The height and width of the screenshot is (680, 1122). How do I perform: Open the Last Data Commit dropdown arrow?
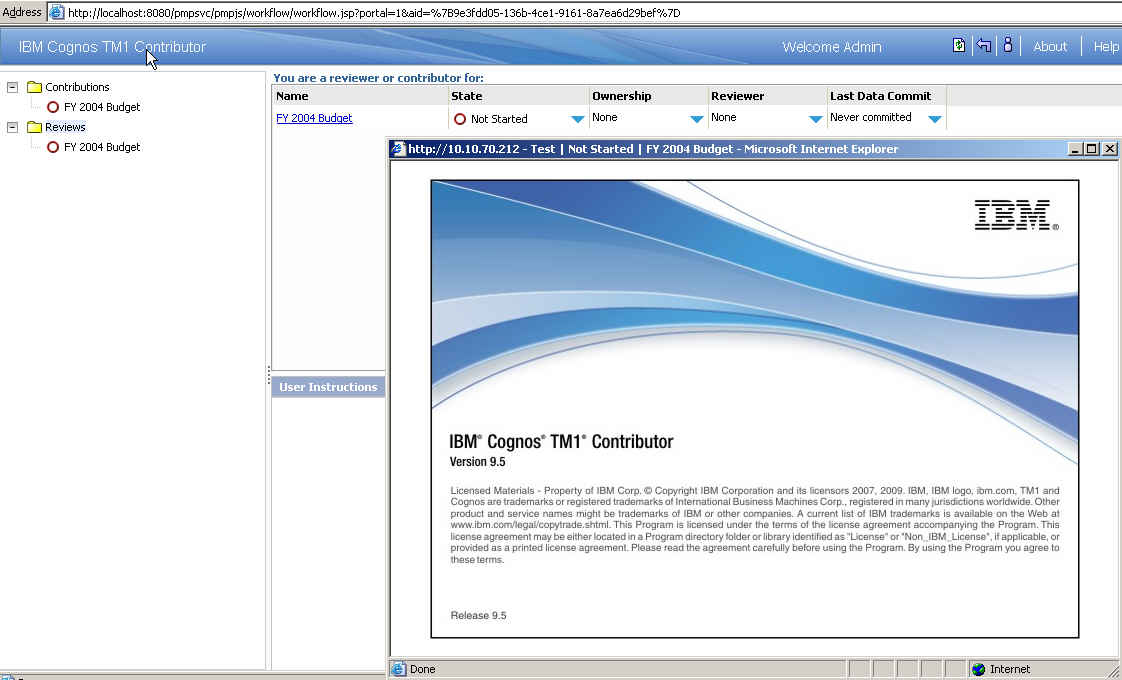(x=935, y=120)
